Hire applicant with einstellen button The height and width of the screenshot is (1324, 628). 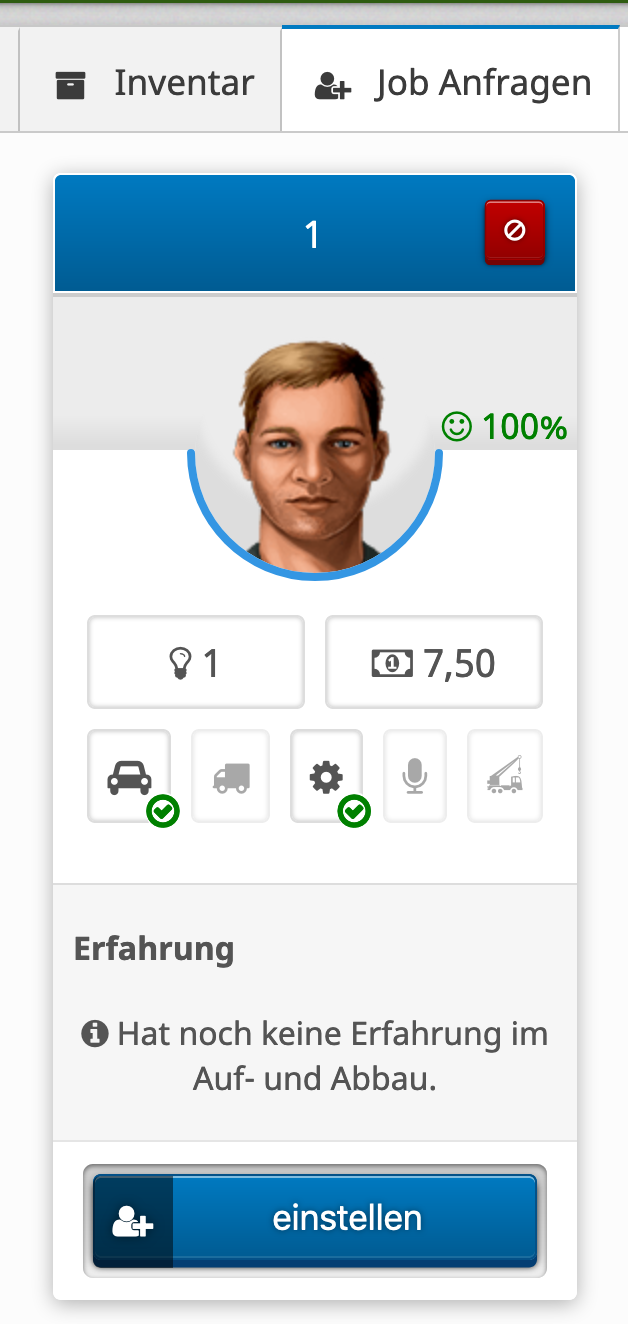coord(315,1220)
